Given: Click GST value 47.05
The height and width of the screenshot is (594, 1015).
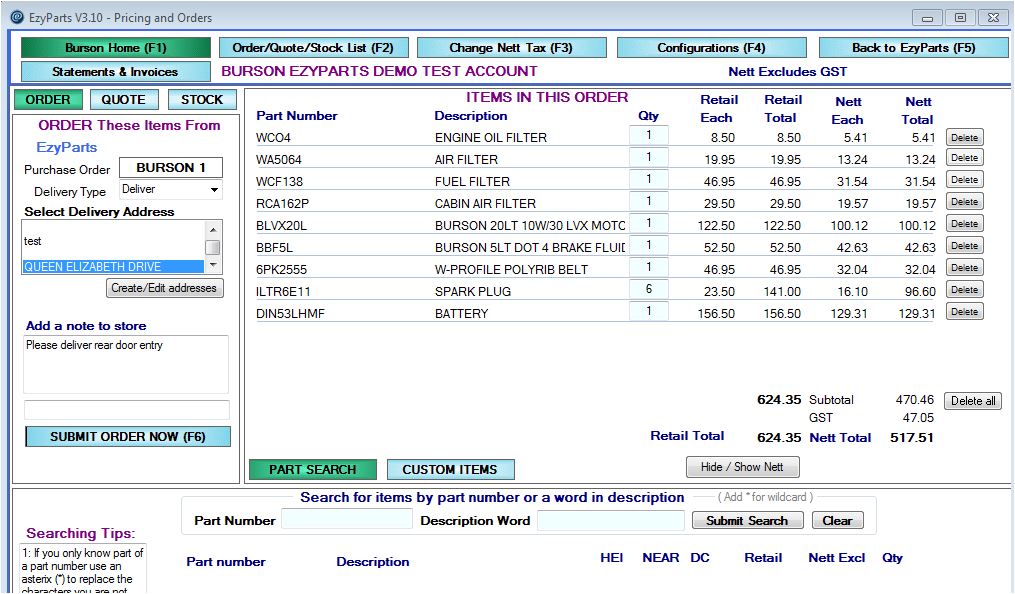Looking at the screenshot, I should coord(918,419).
